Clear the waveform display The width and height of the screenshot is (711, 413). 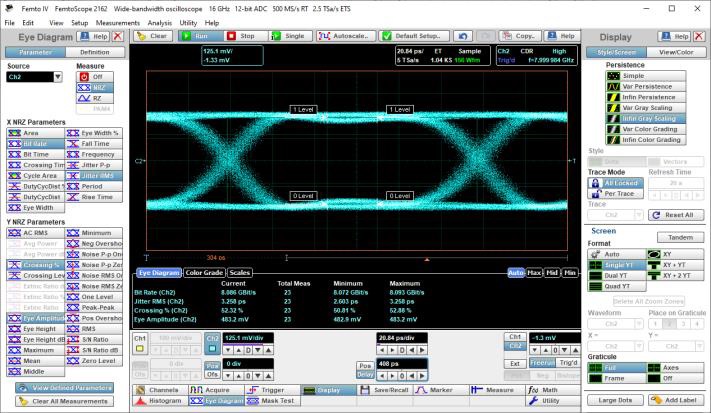pos(151,35)
